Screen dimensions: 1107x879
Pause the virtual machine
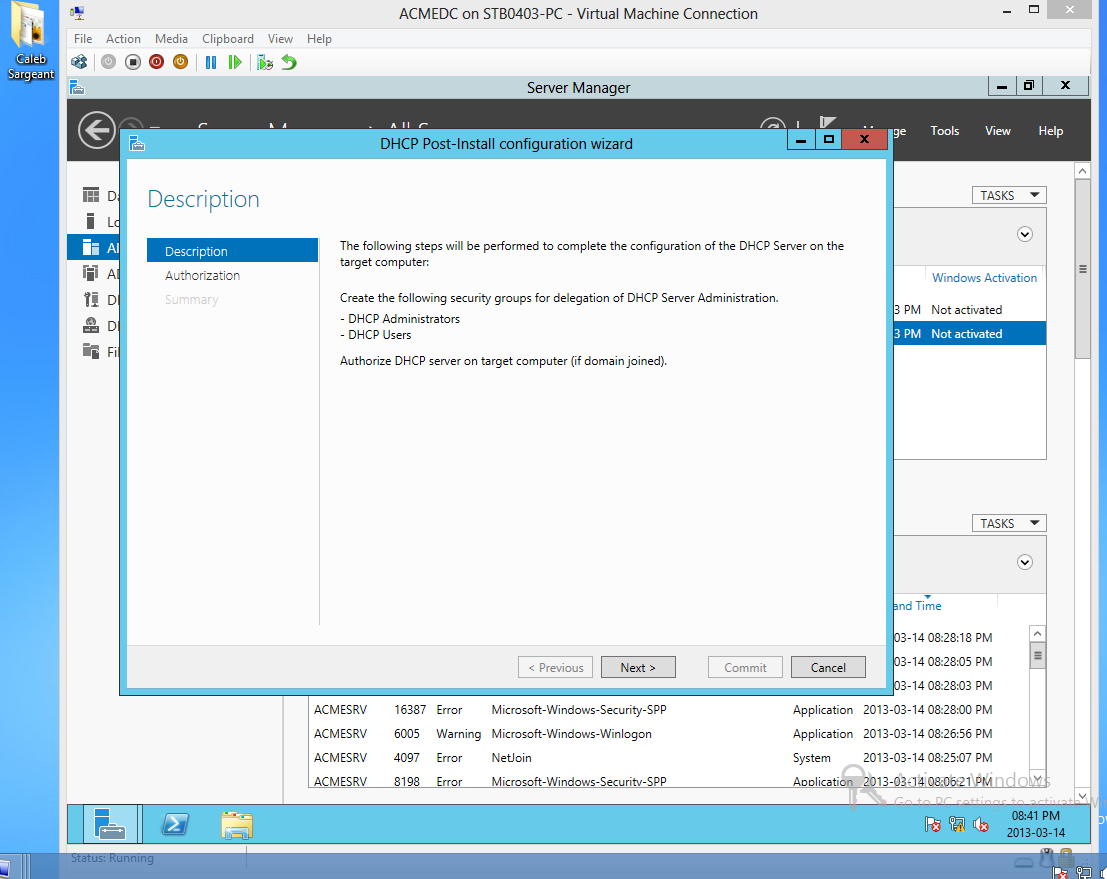pyautogui.click(x=210, y=62)
